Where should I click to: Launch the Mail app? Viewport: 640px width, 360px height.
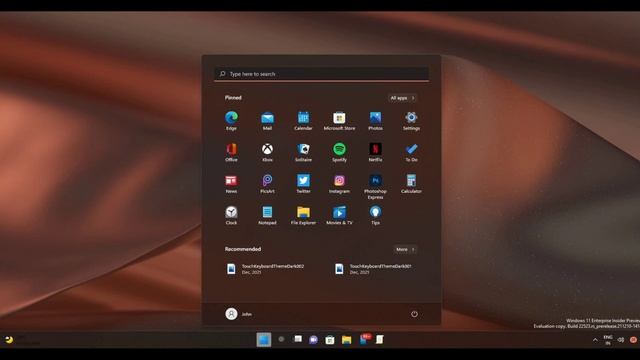coord(267,121)
